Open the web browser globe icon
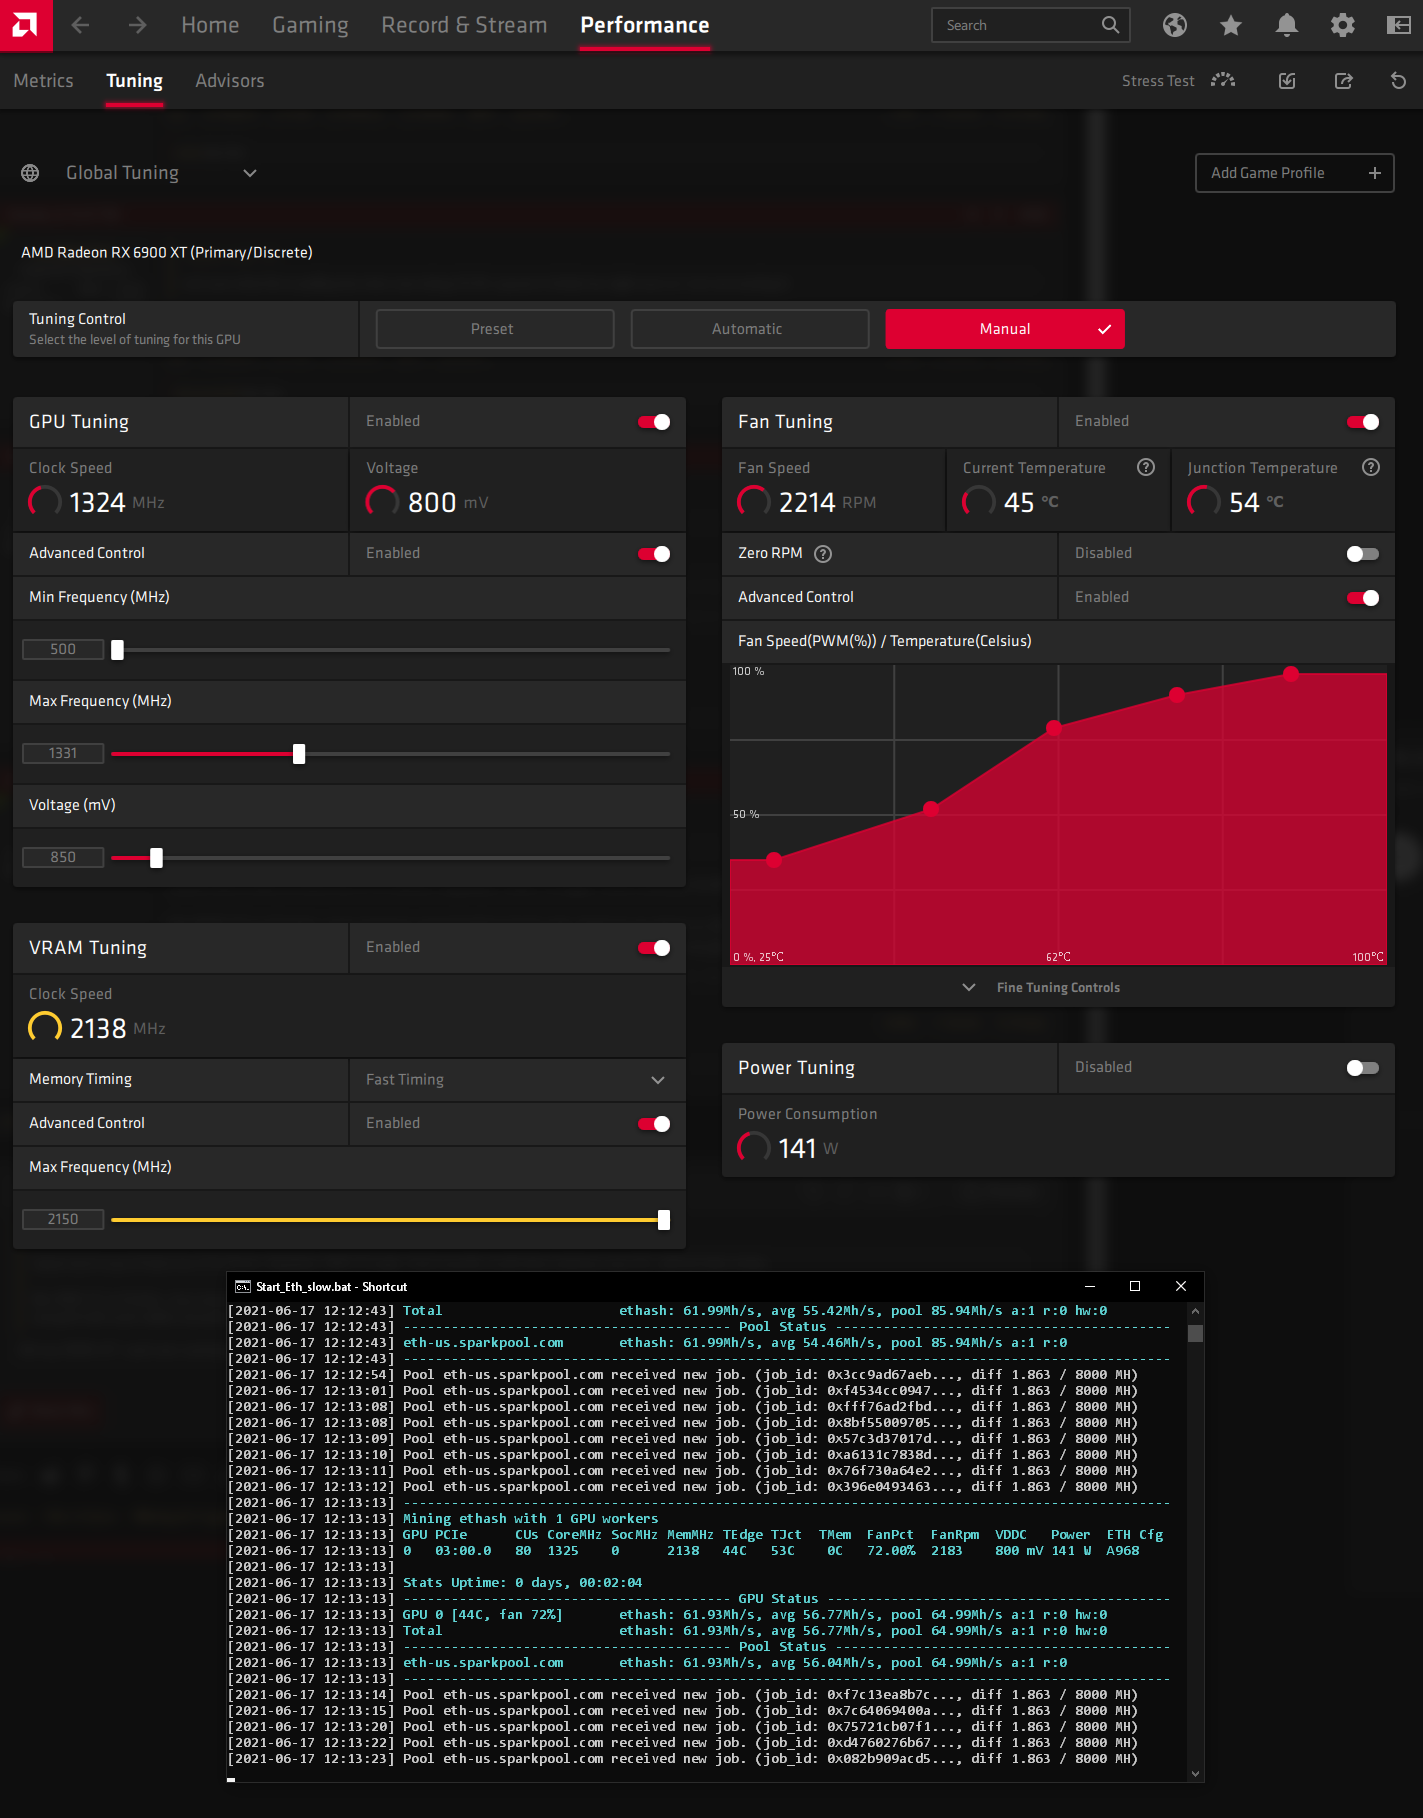This screenshot has height=1818, width=1423. [1175, 25]
